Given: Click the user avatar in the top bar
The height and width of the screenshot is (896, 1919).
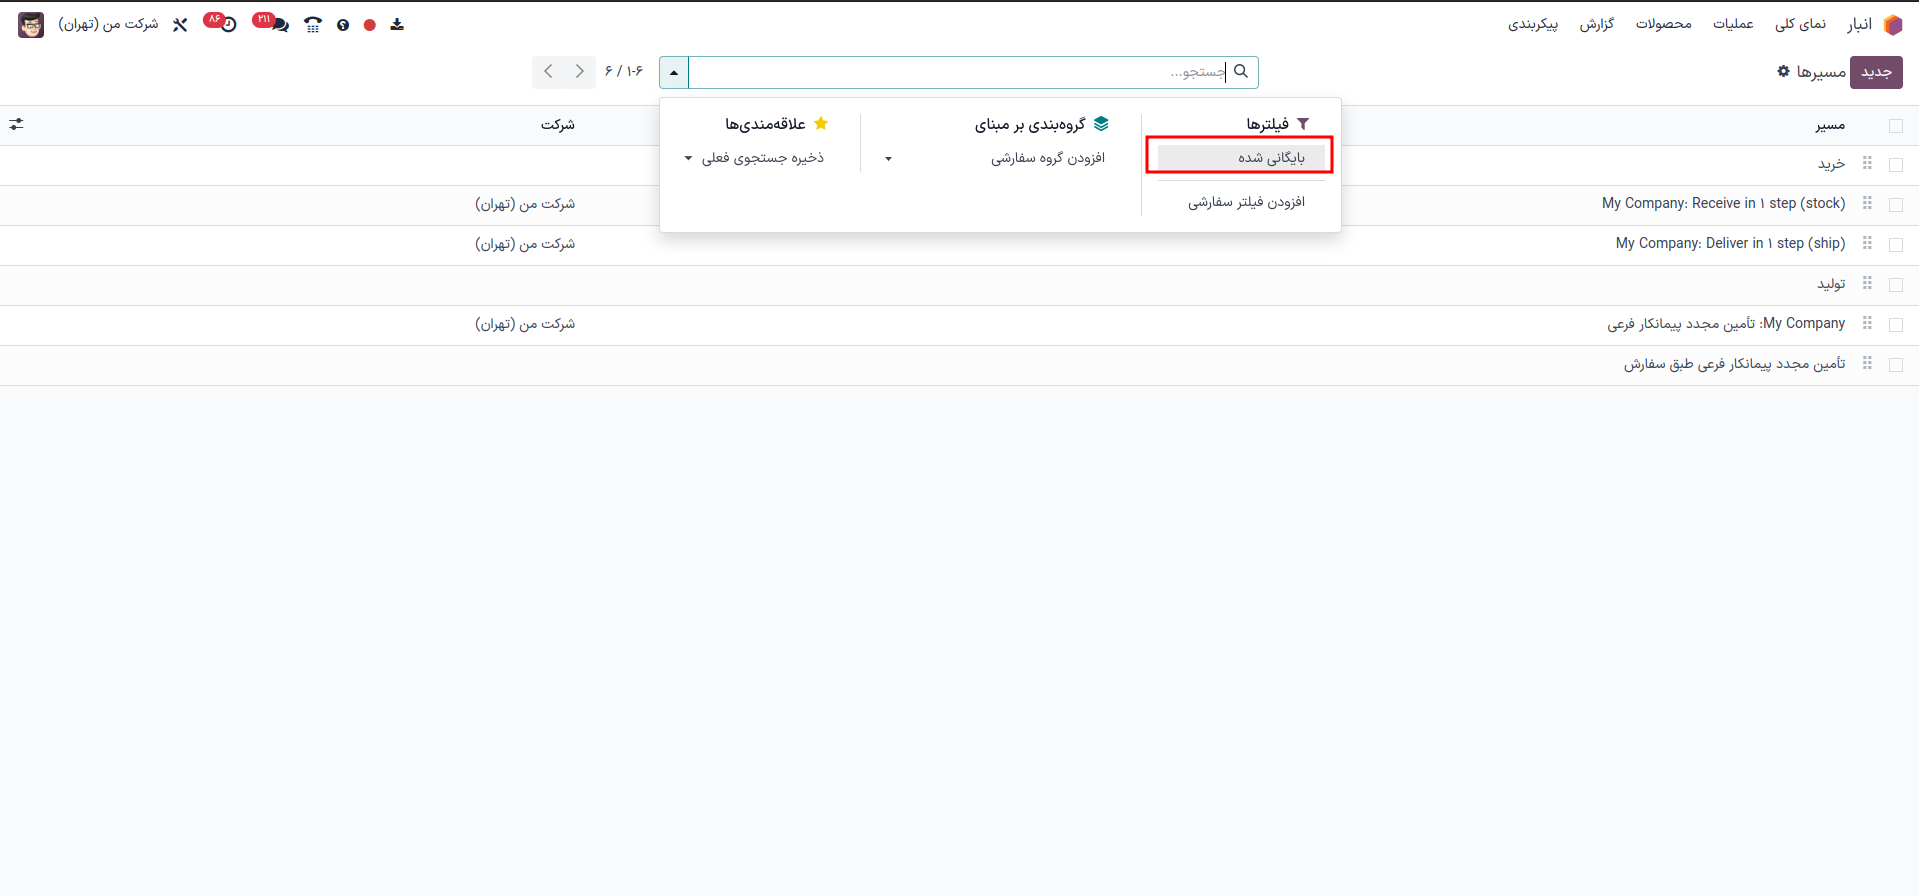Looking at the screenshot, I should click(x=31, y=25).
